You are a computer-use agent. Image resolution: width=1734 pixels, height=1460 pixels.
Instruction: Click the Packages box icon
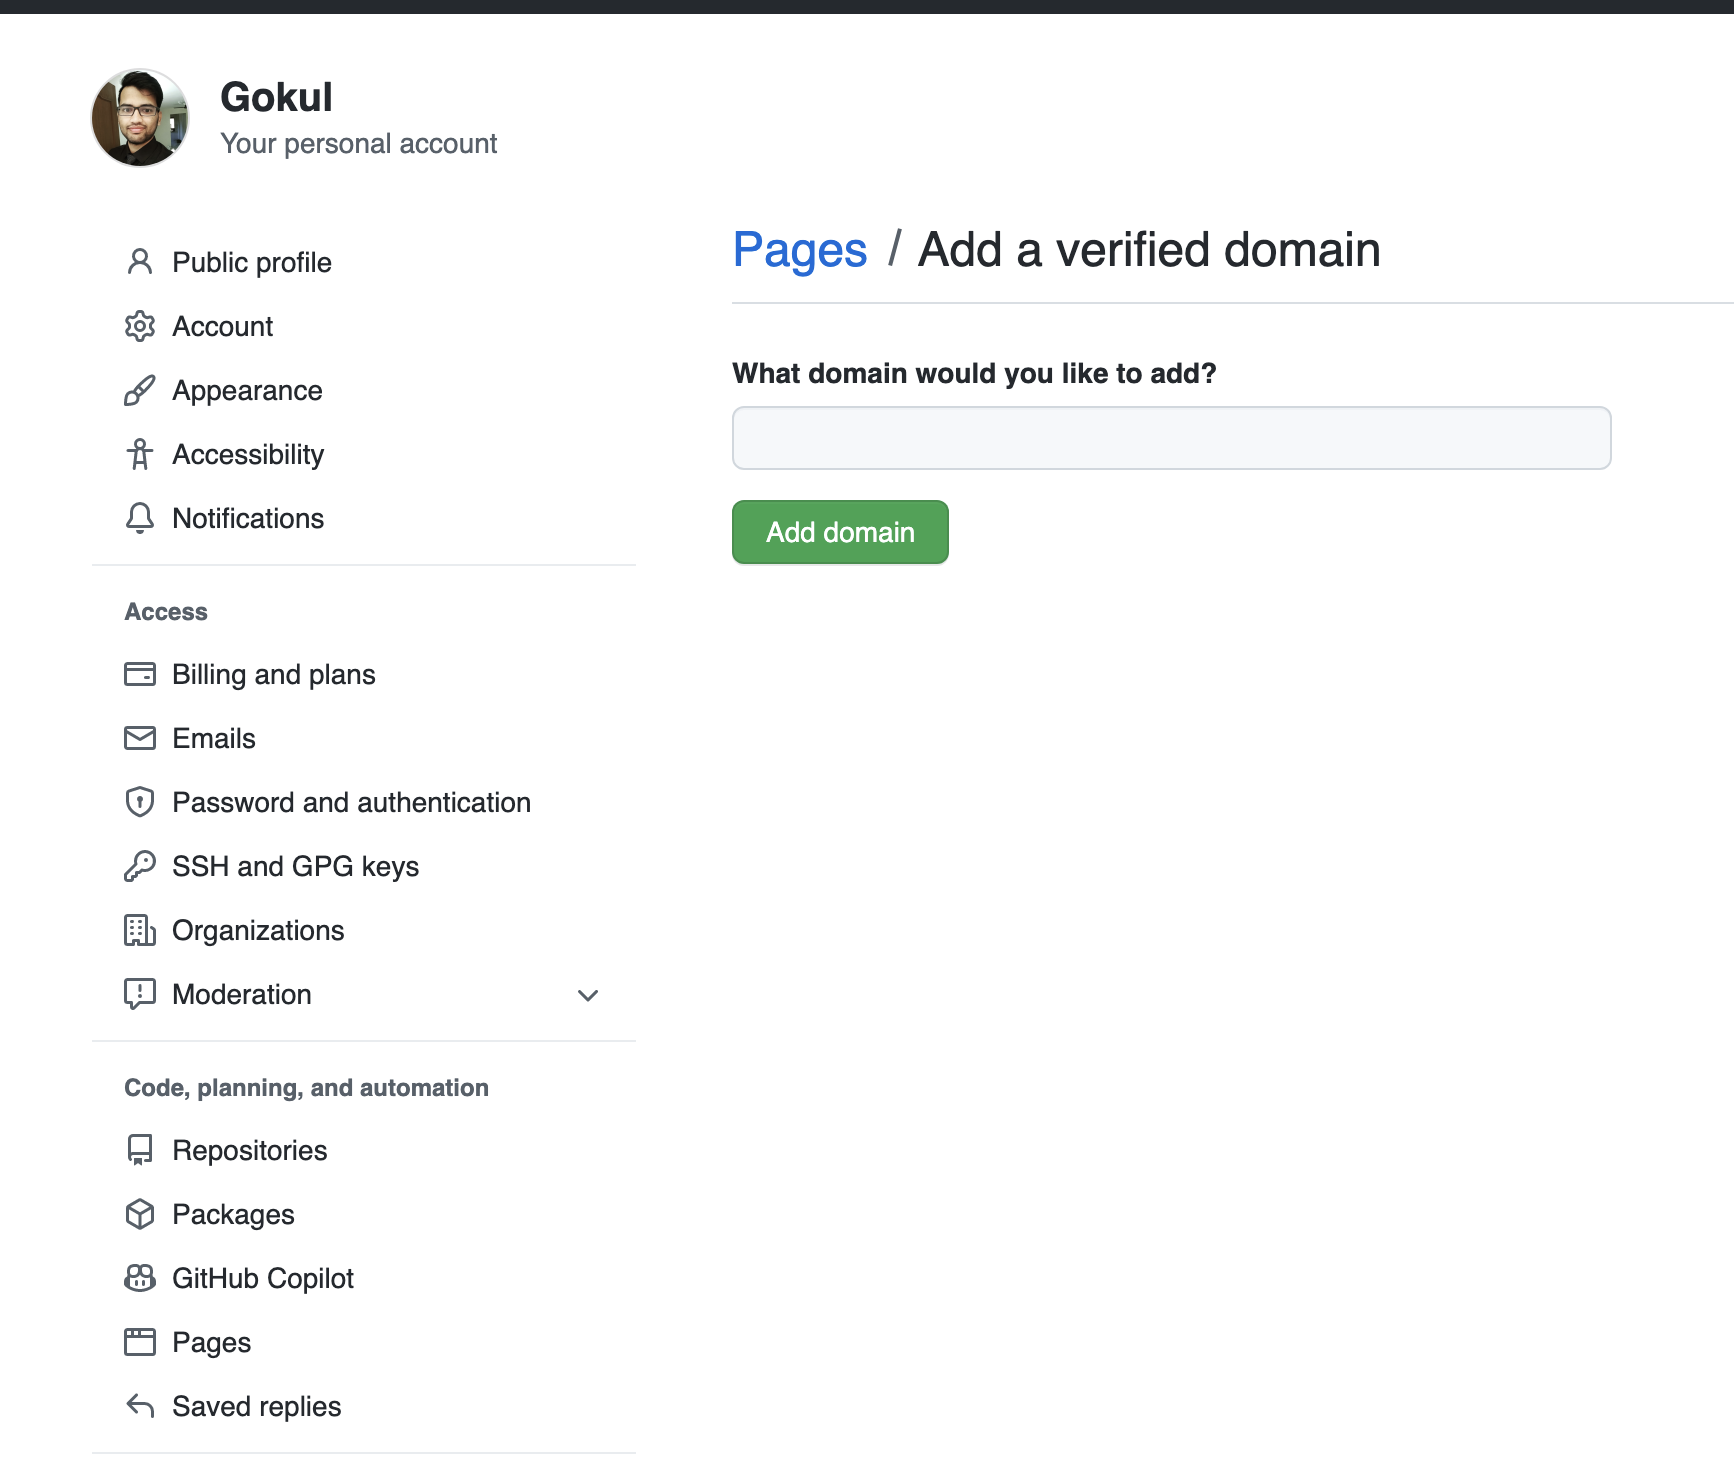pos(140,1214)
